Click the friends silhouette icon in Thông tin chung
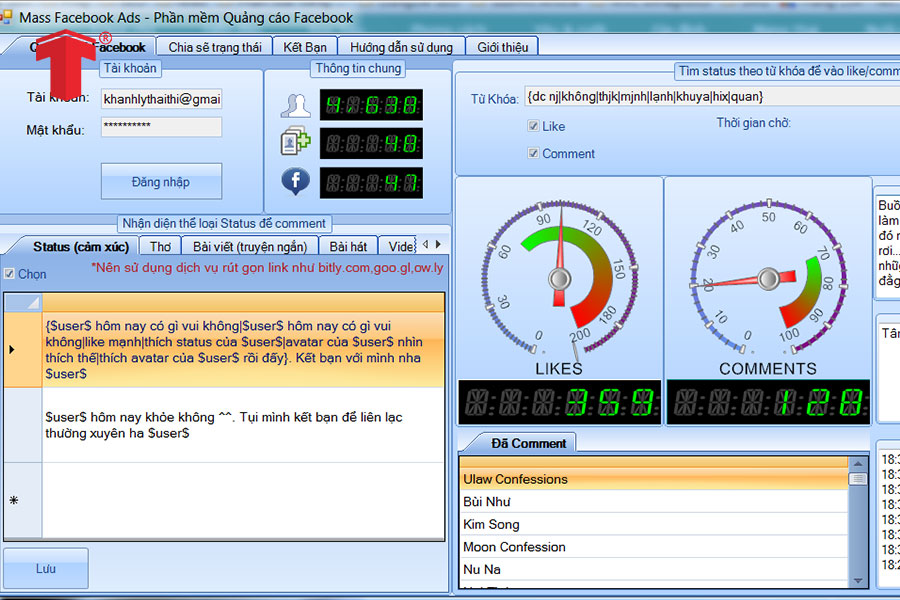The image size is (900, 600). pyautogui.click(x=296, y=106)
